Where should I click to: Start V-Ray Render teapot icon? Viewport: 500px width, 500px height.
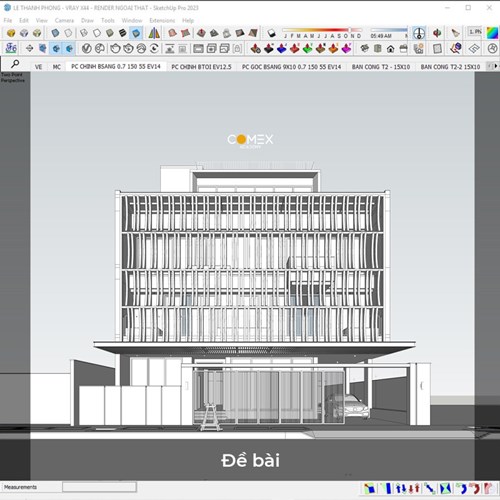115,48
